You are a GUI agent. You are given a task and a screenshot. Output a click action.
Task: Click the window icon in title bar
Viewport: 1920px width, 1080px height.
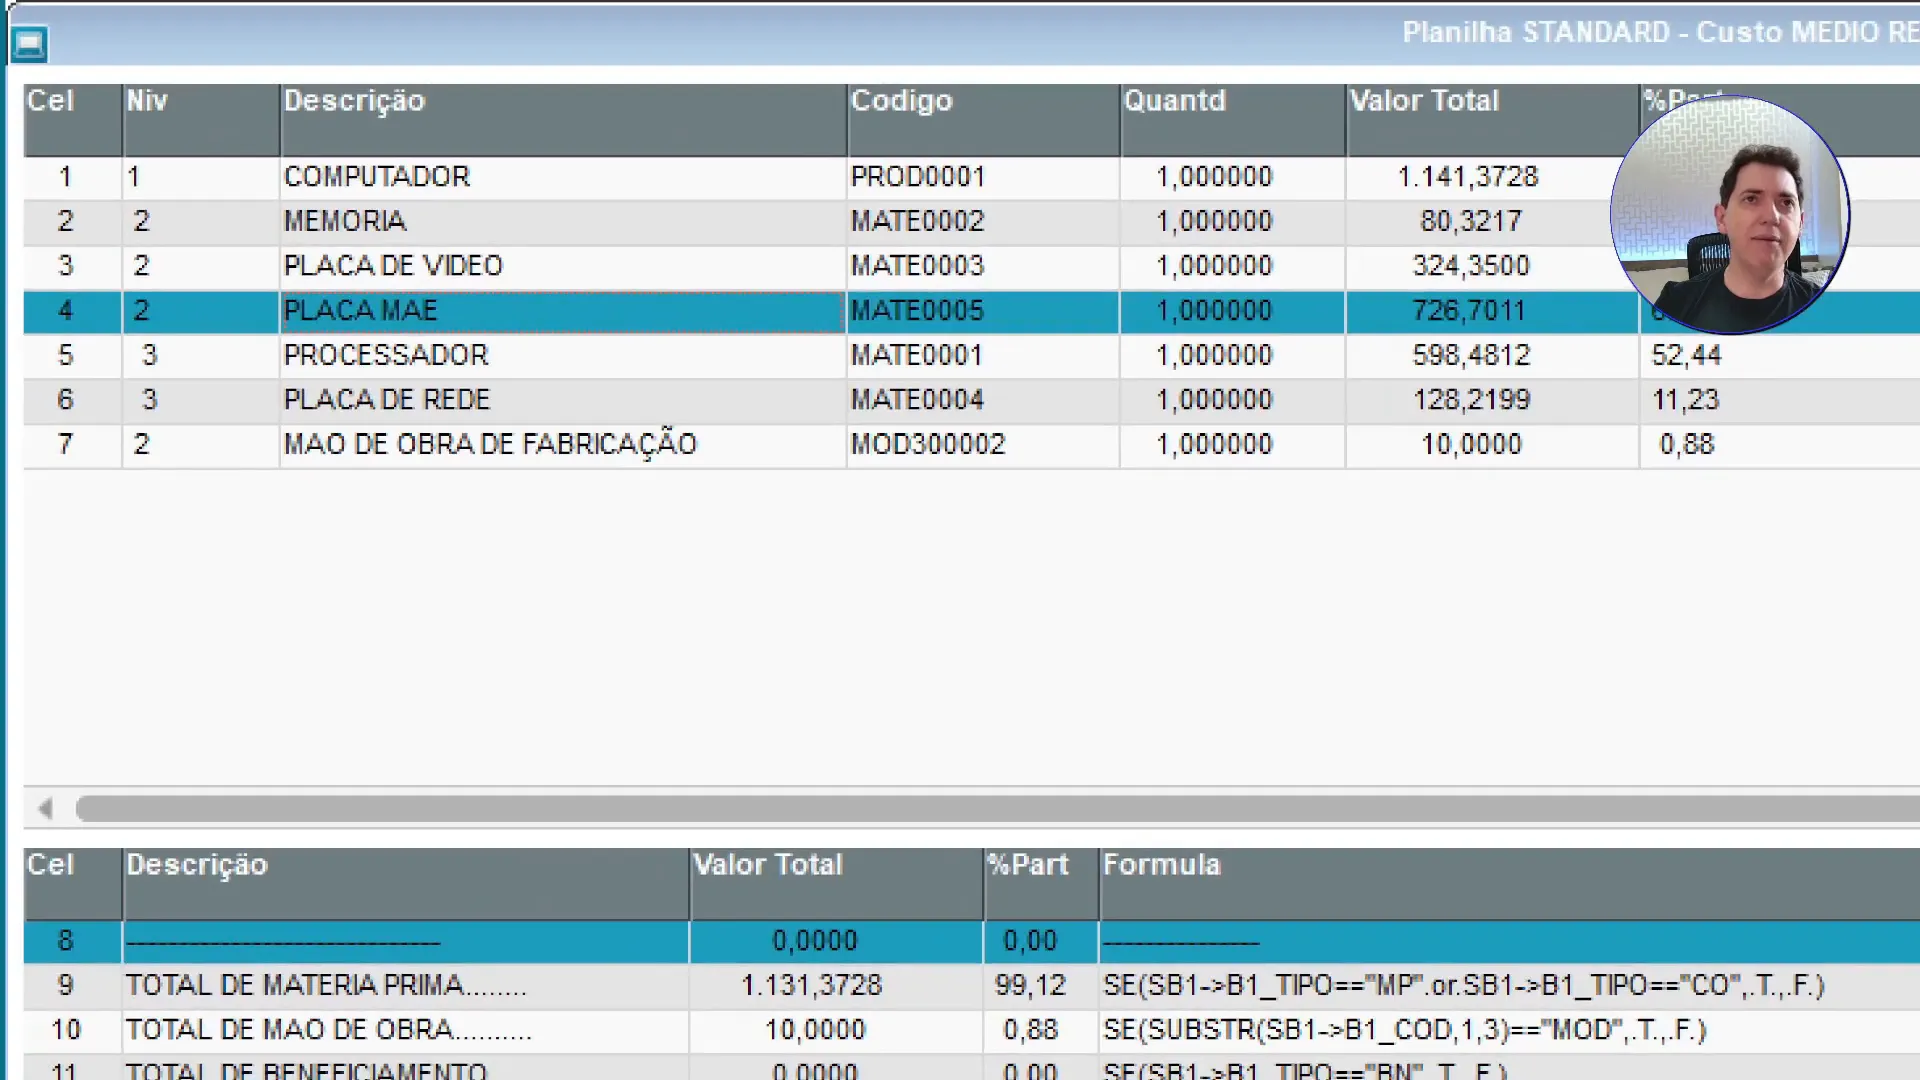(29, 44)
